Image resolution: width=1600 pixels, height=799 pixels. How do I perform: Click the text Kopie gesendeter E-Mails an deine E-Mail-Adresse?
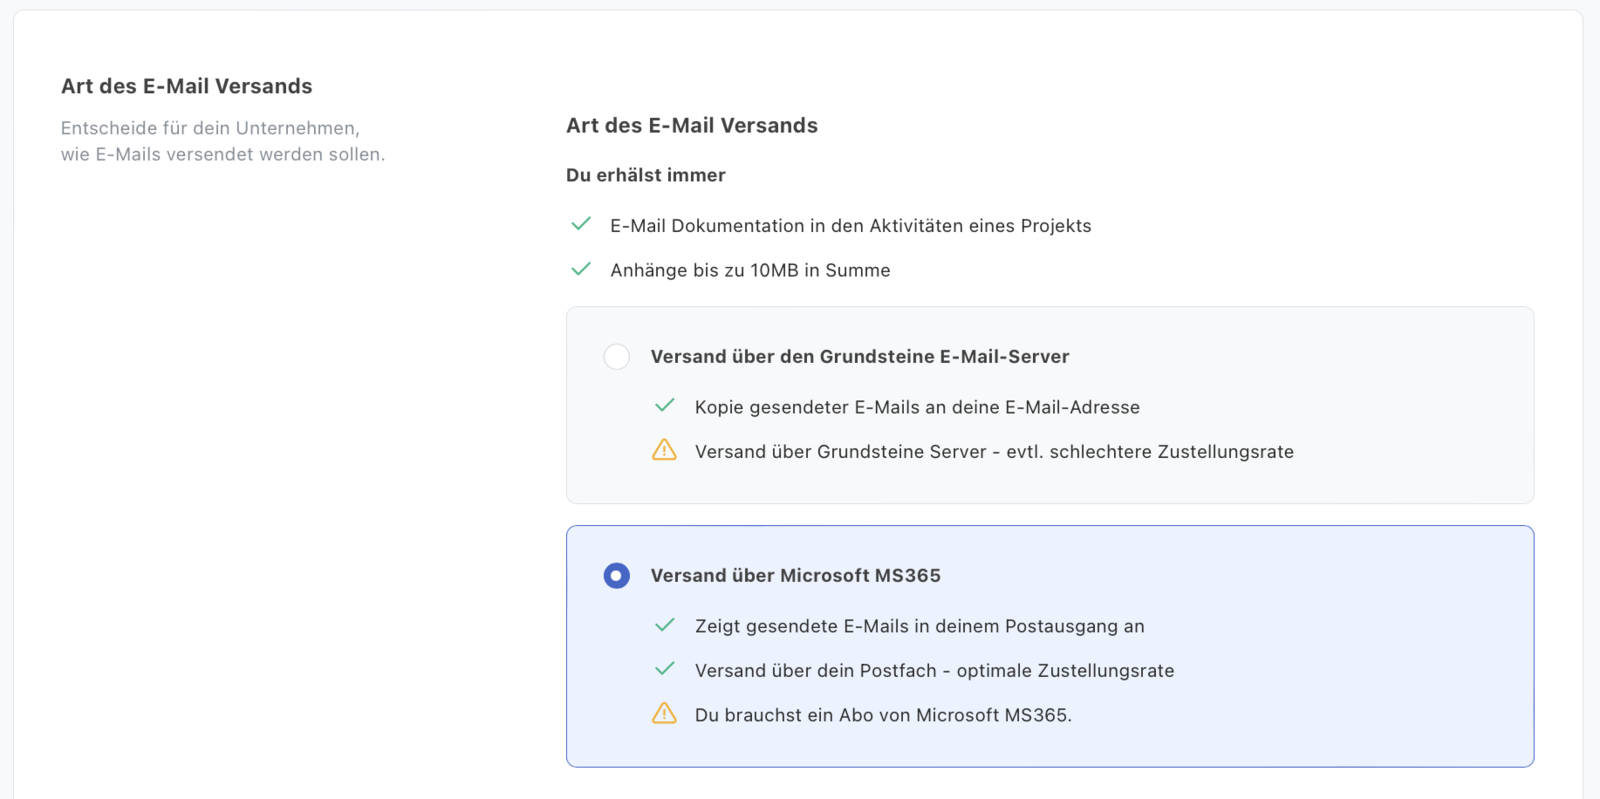click(917, 407)
